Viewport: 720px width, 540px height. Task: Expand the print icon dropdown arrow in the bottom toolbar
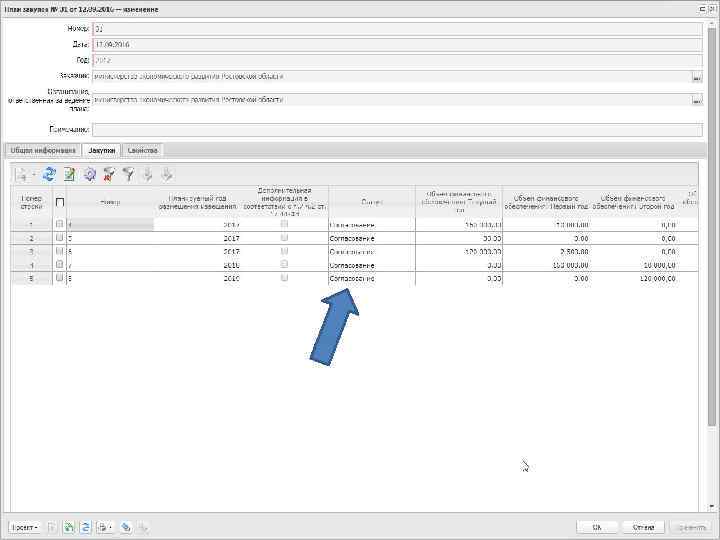click(x=111, y=527)
